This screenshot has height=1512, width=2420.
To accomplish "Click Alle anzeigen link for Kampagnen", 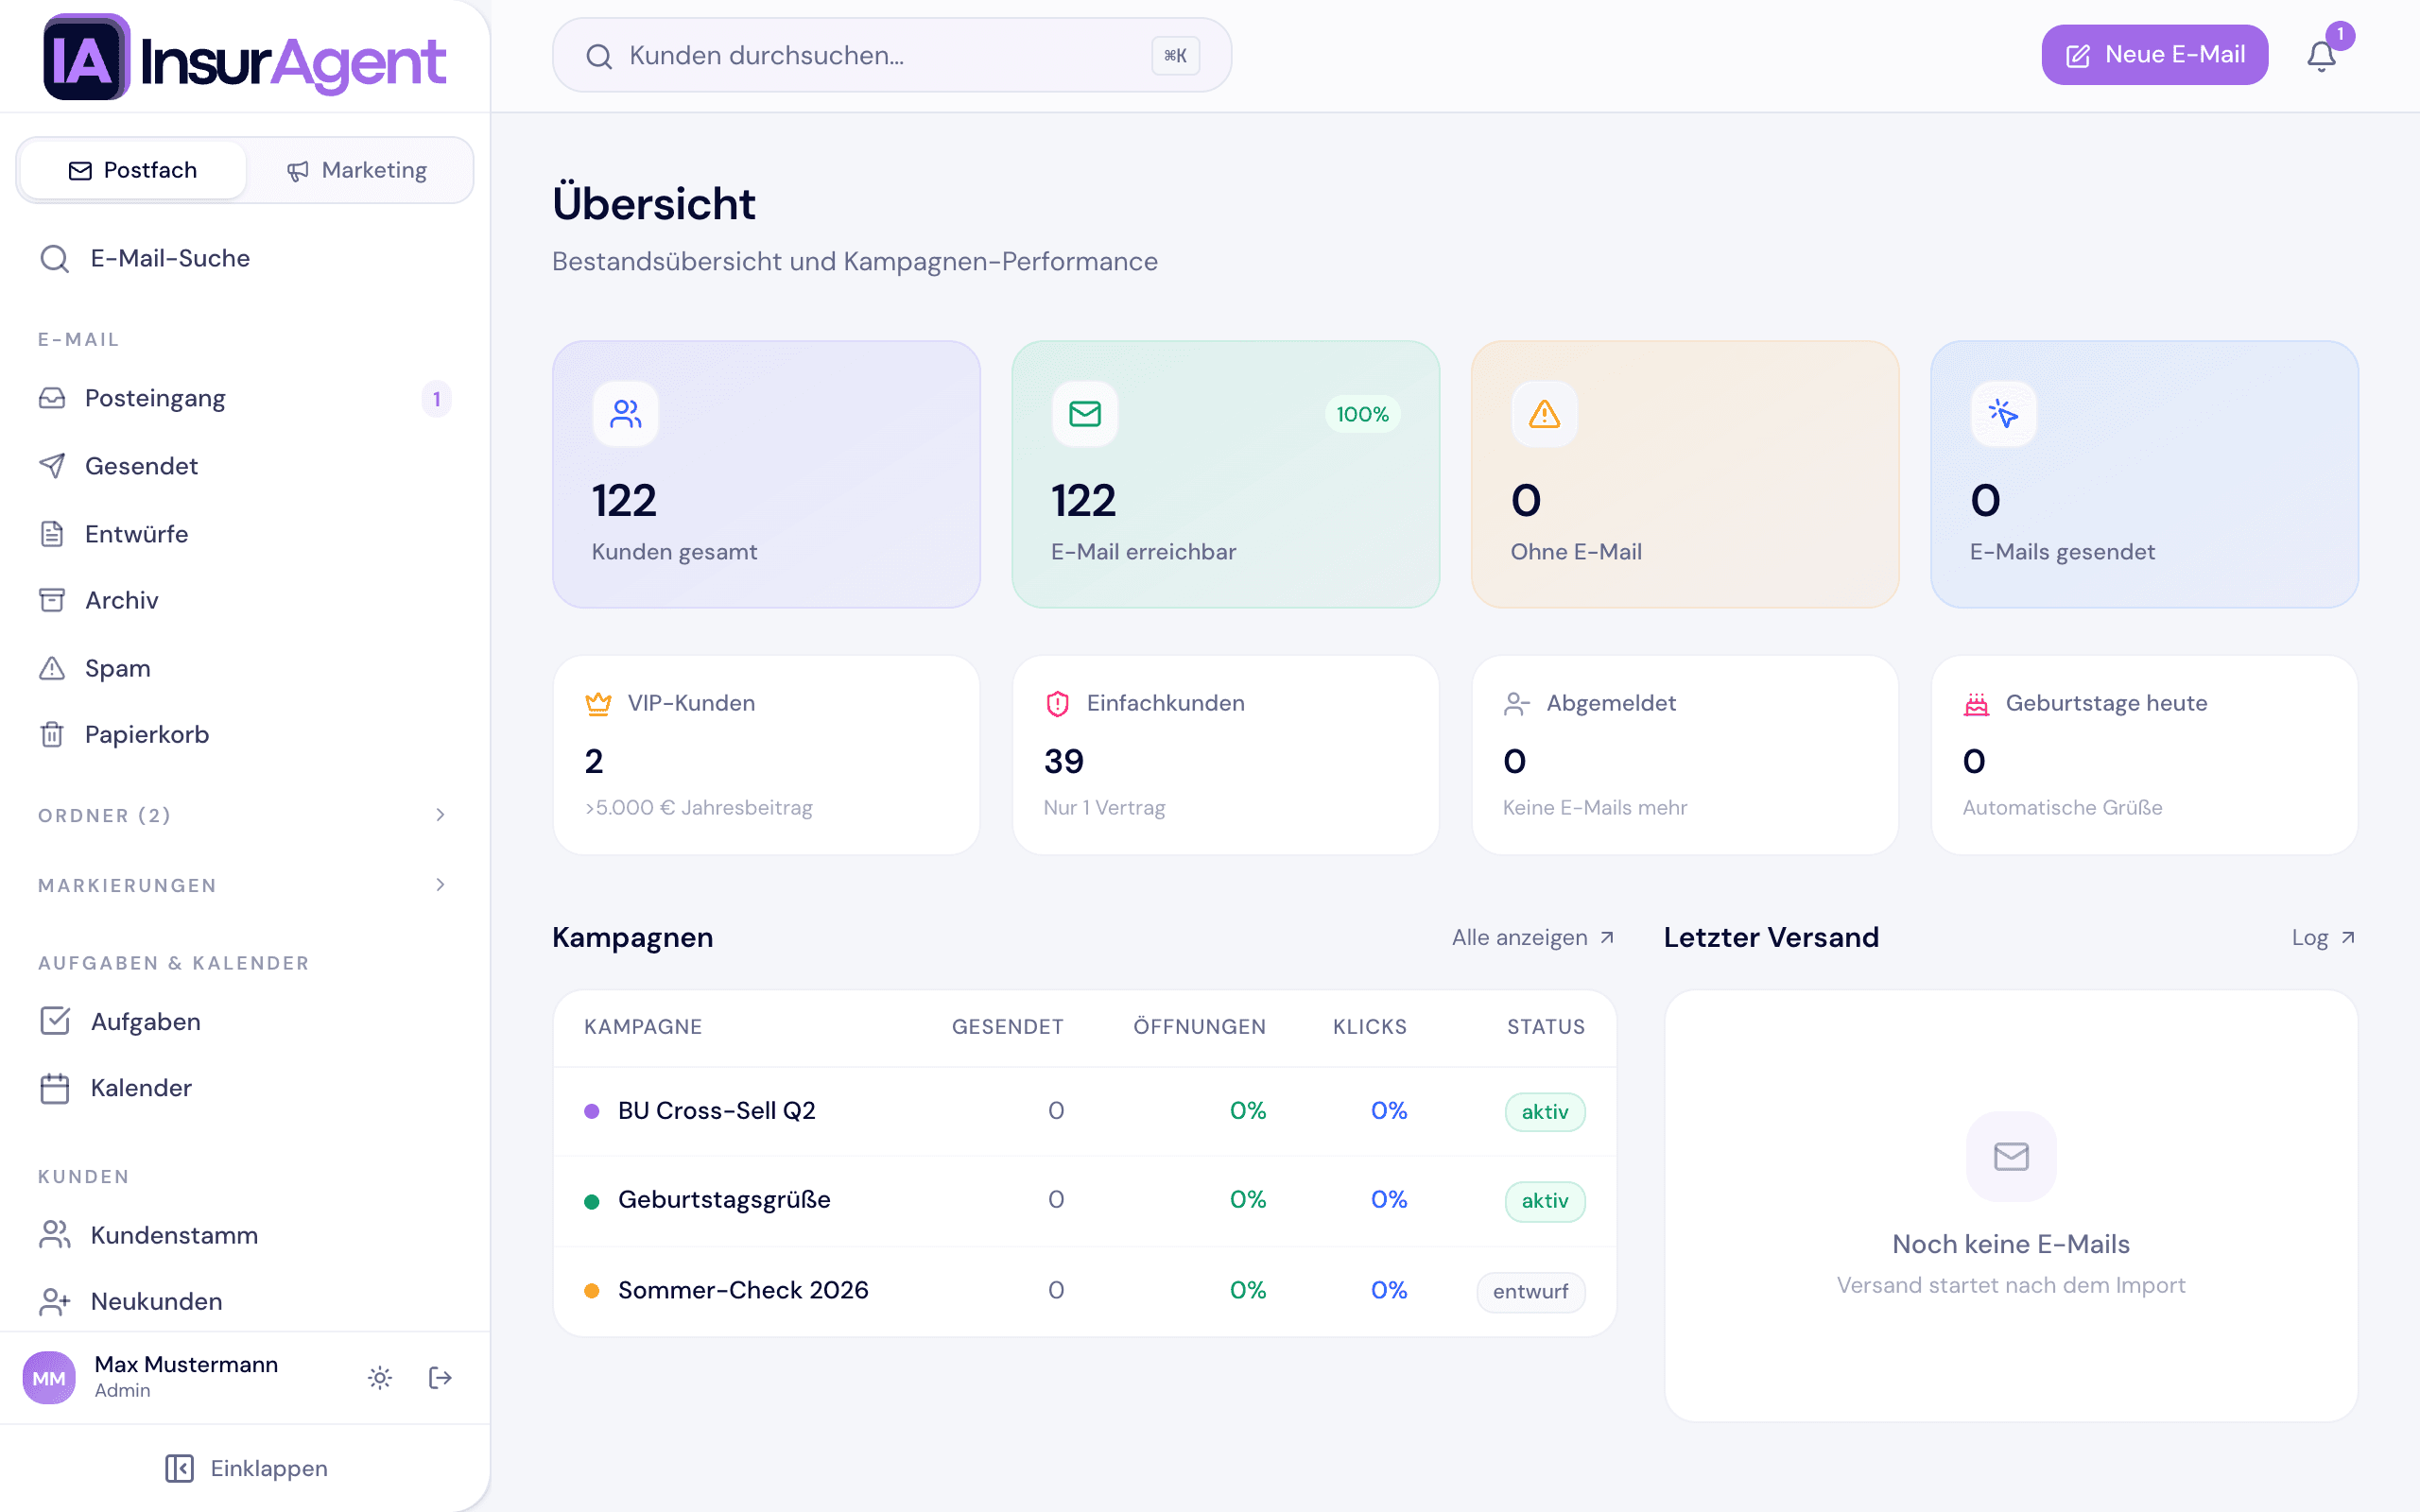I will [1533, 938].
